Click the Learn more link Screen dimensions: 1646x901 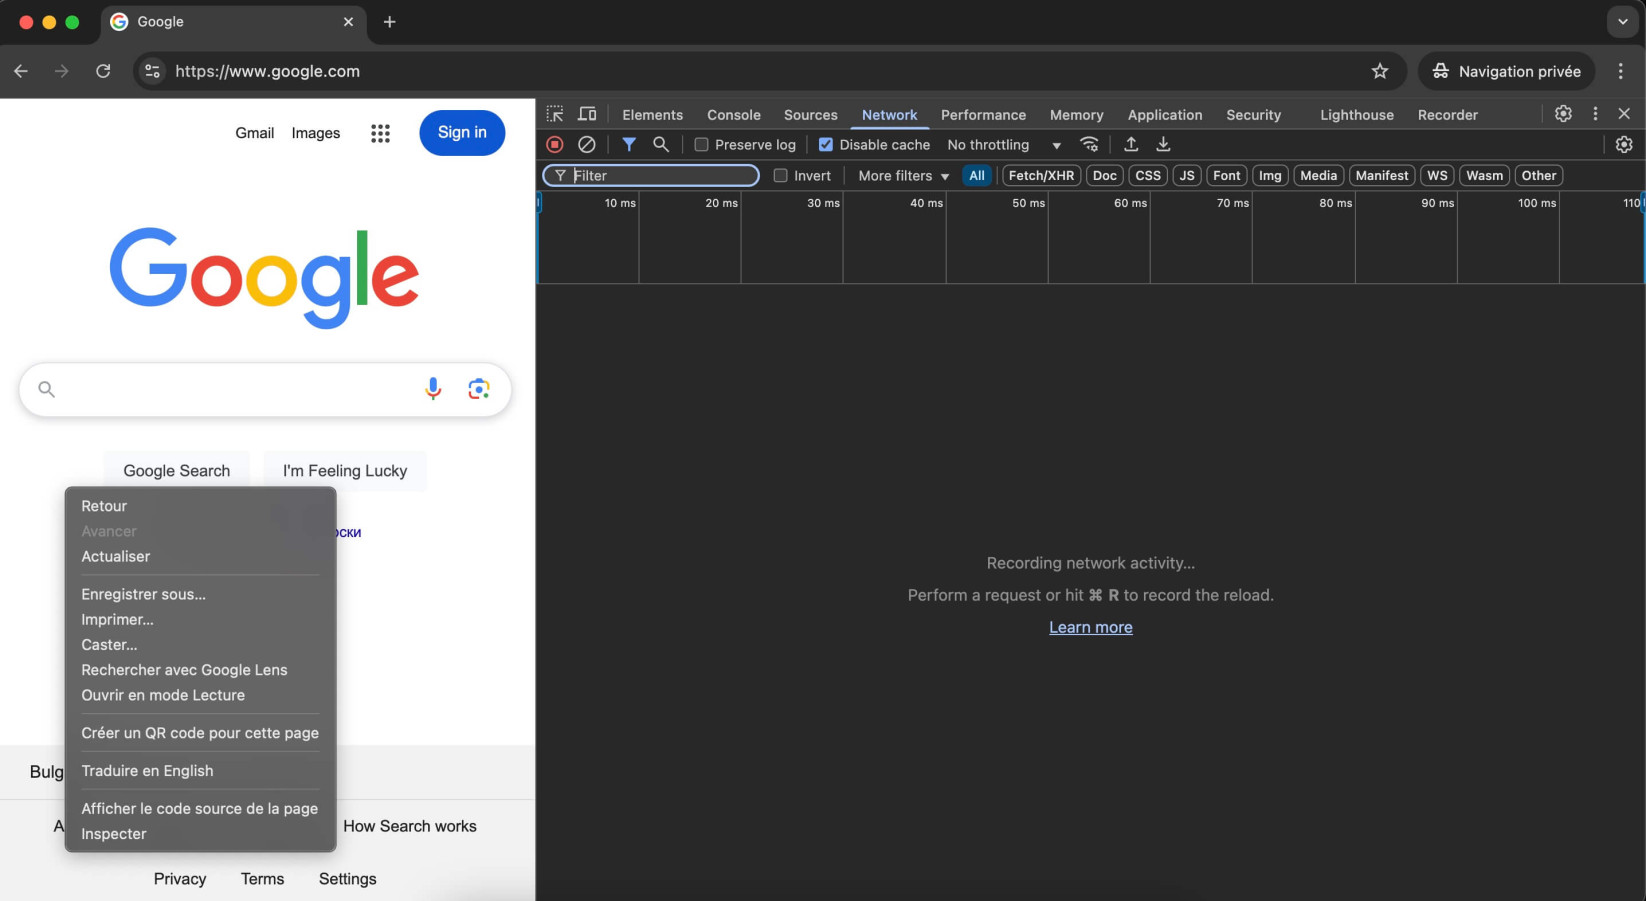pos(1090,627)
